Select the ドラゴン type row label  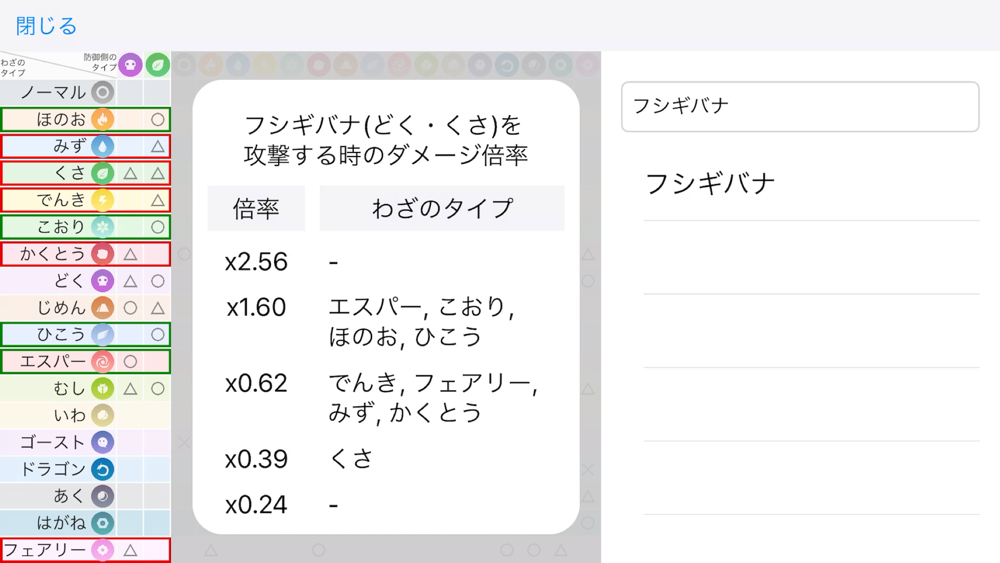(53, 469)
